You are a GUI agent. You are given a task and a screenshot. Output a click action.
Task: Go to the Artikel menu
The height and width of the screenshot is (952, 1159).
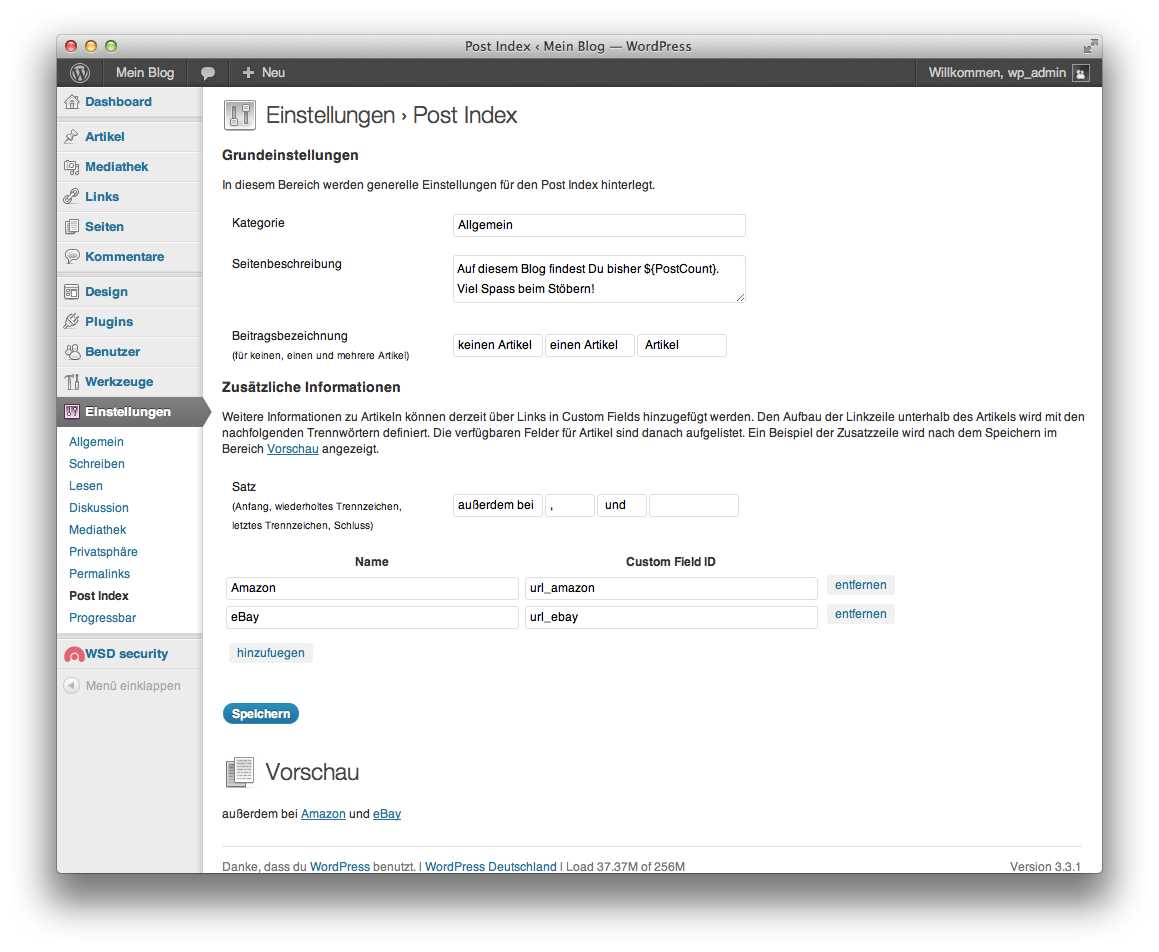pyautogui.click(x=105, y=137)
